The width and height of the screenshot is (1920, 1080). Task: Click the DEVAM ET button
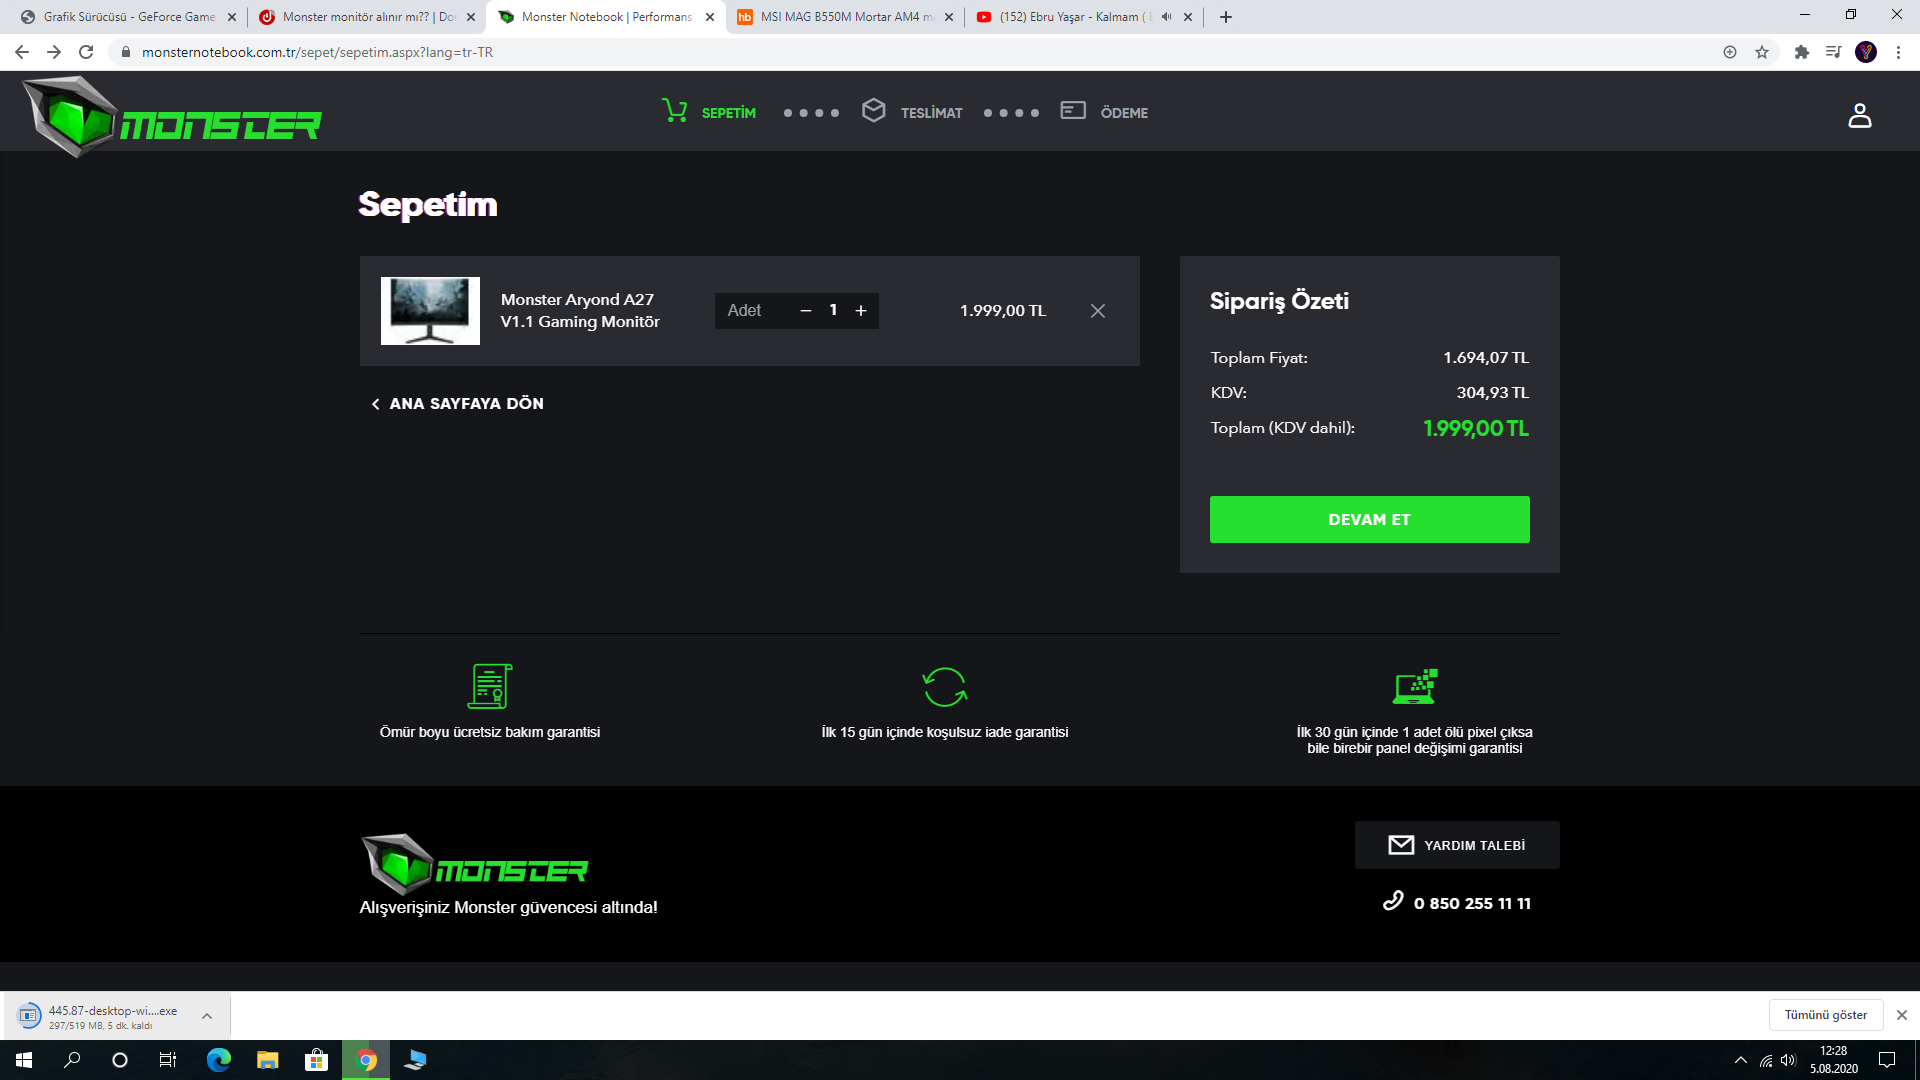[1368, 520]
